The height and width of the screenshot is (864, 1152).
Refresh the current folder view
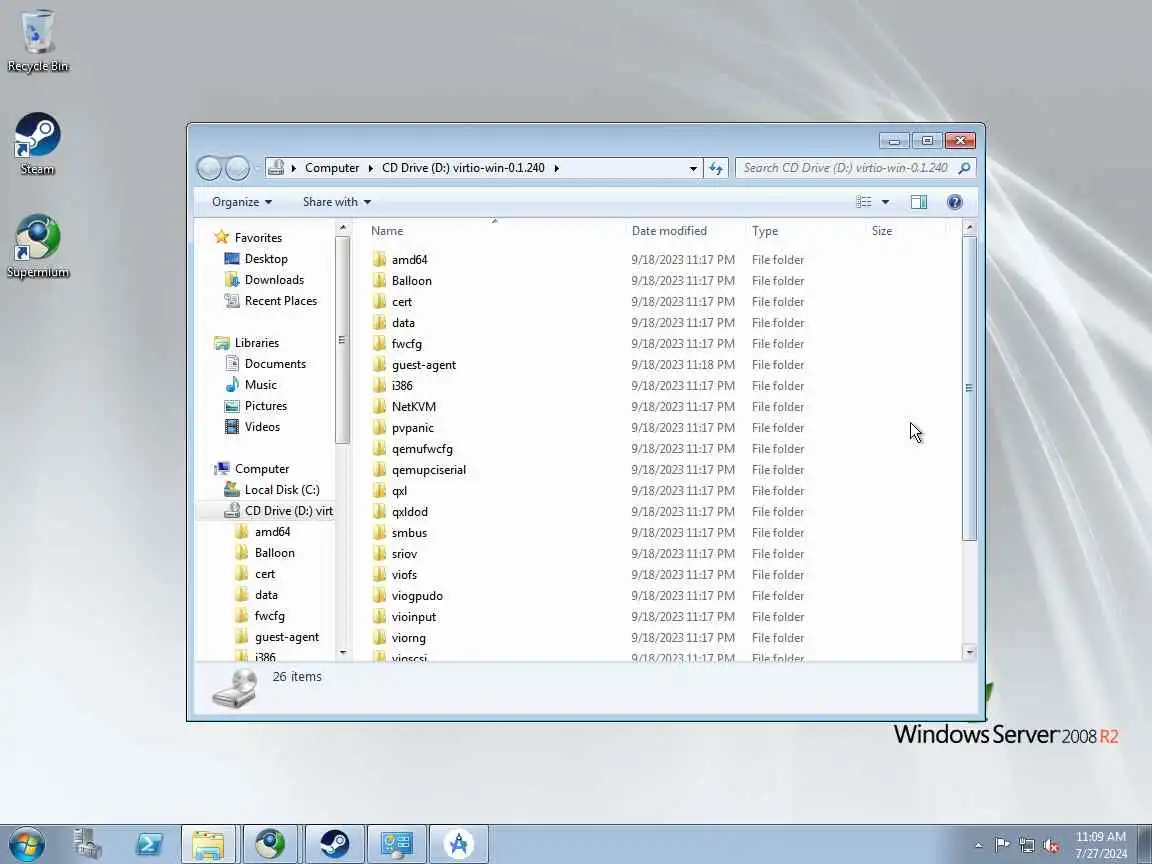pos(716,168)
